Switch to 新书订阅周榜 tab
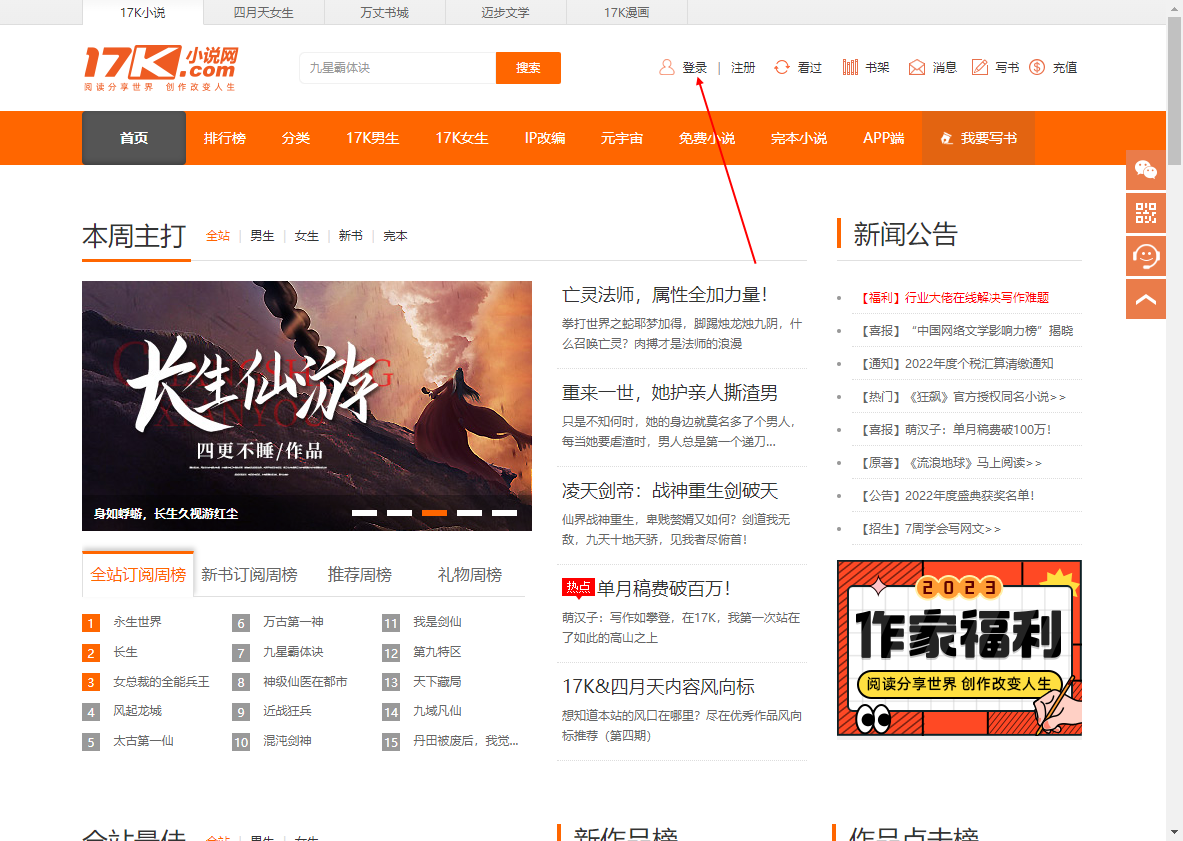The height and width of the screenshot is (841, 1183). tap(249, 575)
